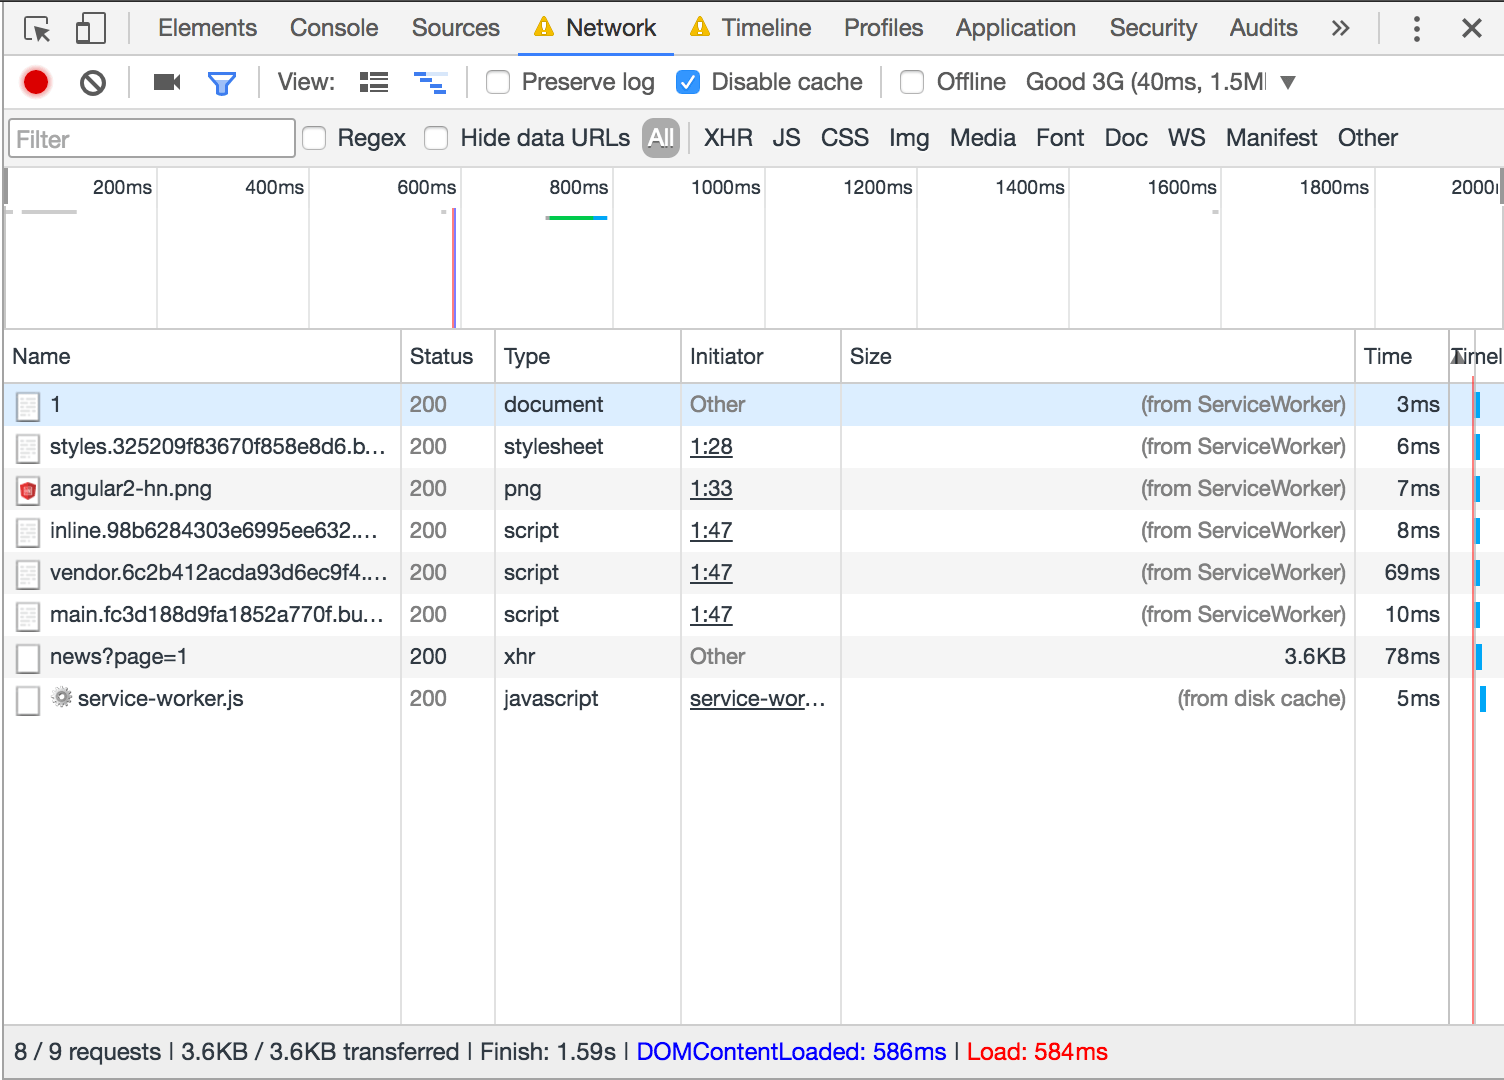Viewport: 1504px width, 1080px height.
Task: Open the Application tab
Action: tap(1015, 28)
